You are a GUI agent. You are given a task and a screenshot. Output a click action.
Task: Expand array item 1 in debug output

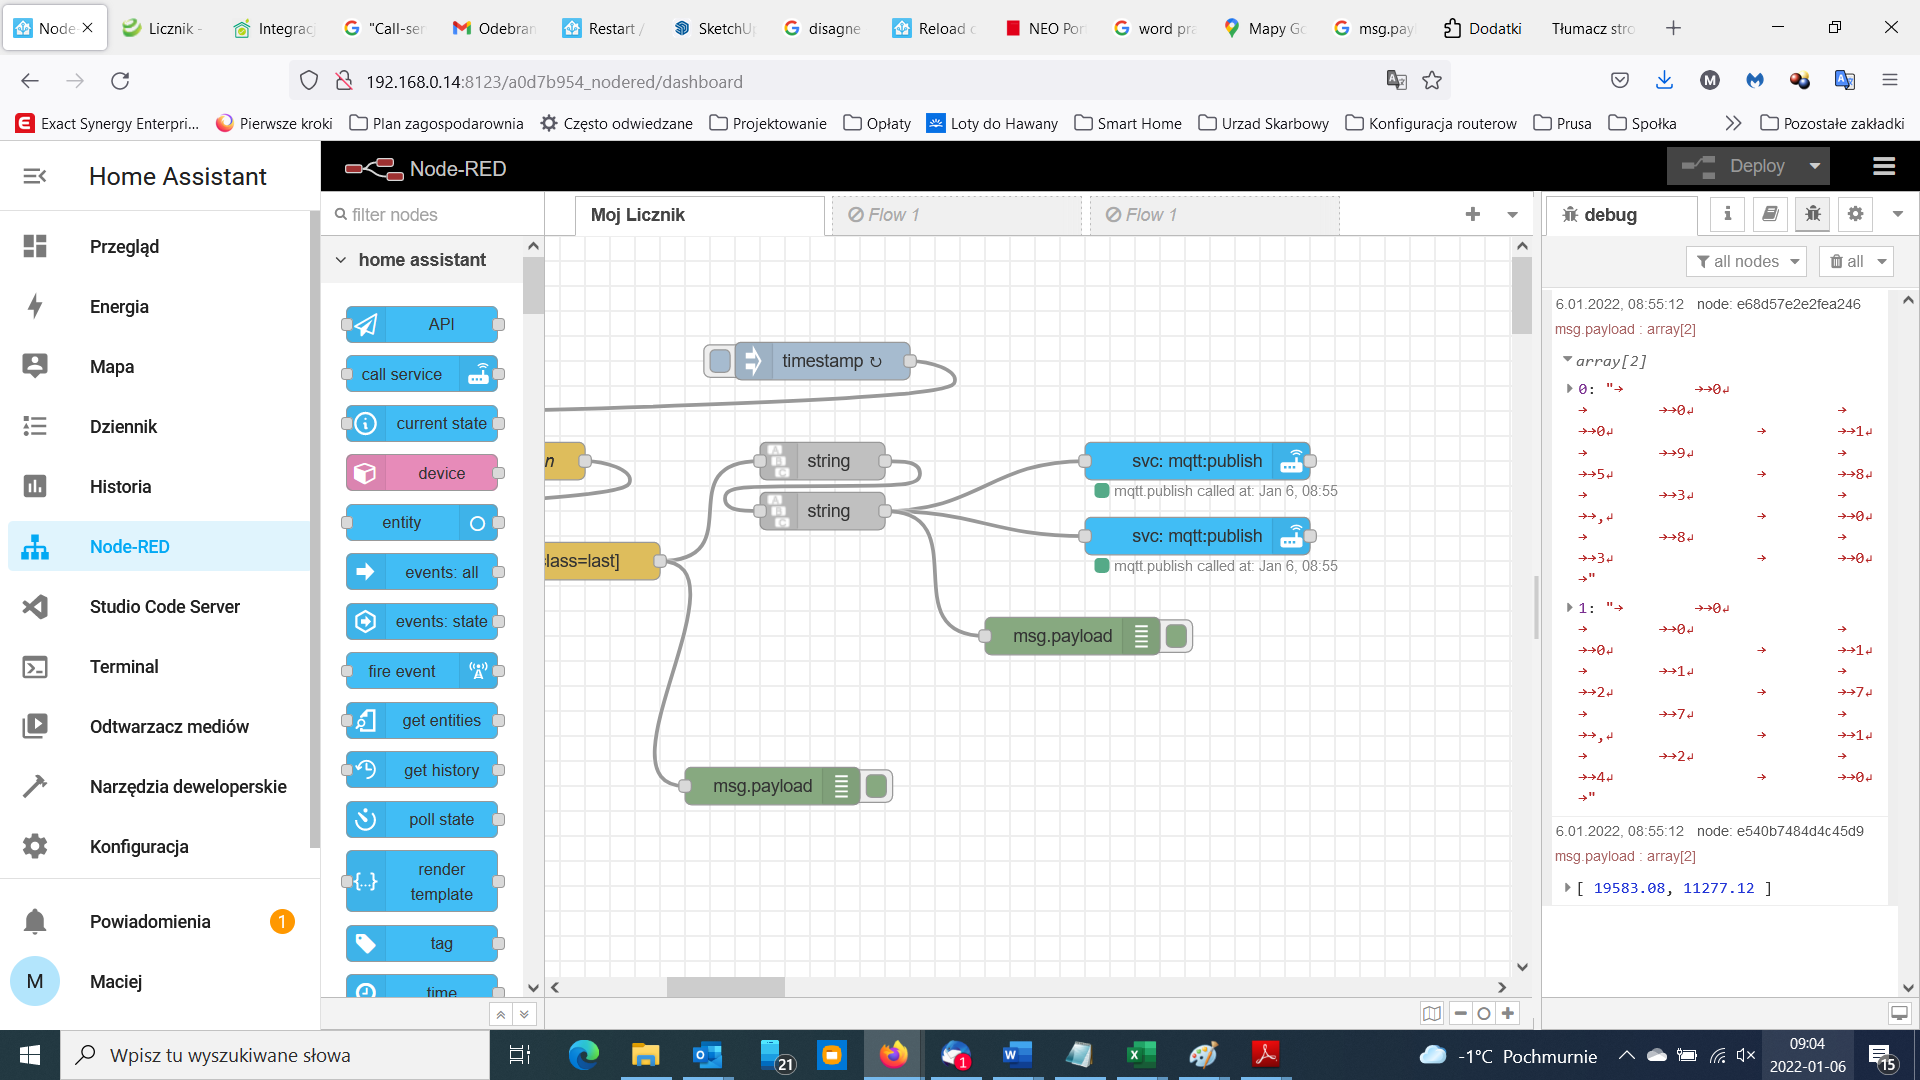click(1570, 607)
